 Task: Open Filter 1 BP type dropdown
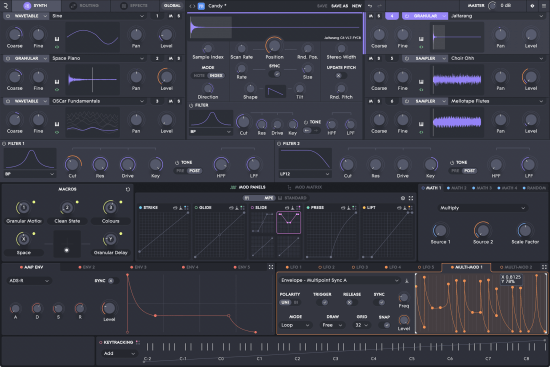pos(30,174)
